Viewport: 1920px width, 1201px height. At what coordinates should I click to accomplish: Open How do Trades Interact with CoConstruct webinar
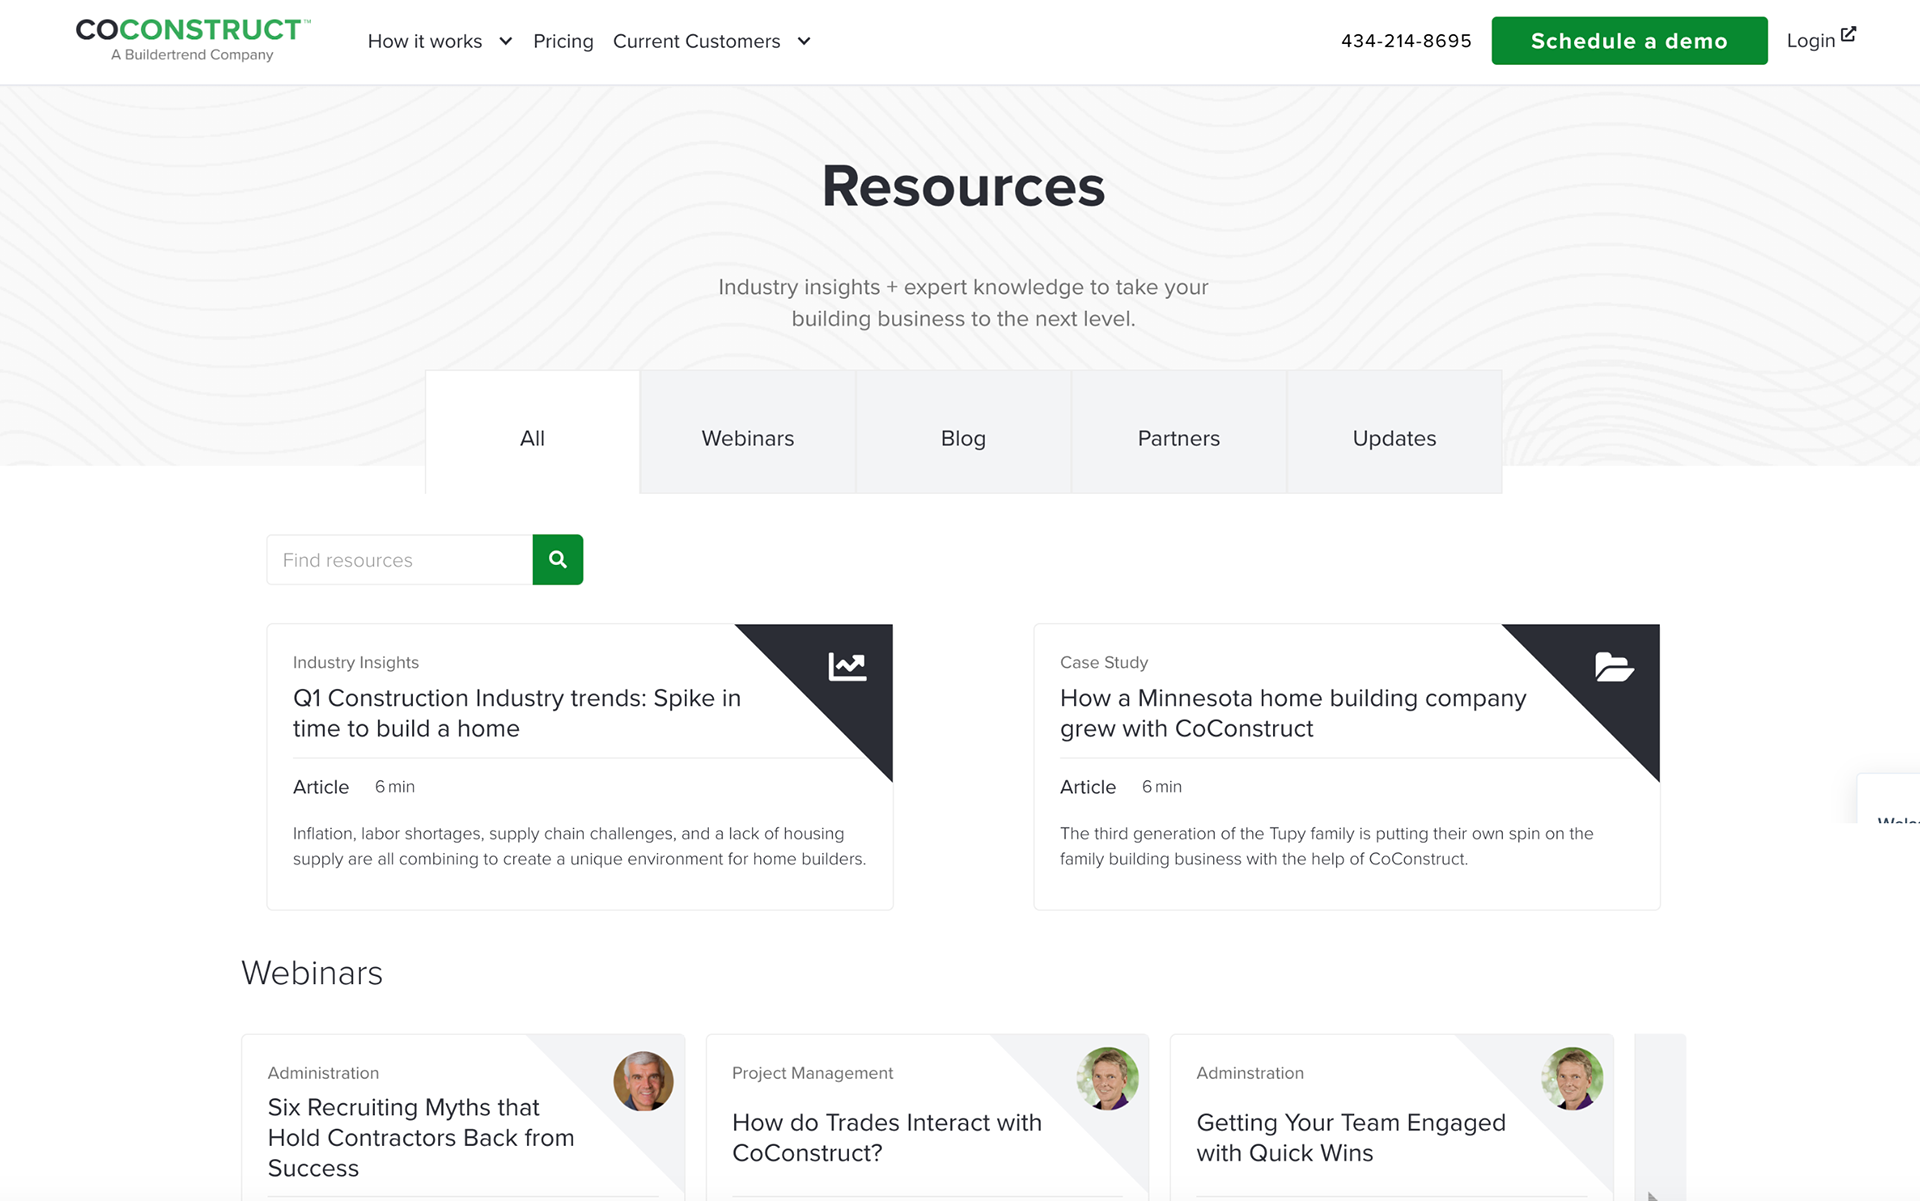click(x=887, y=1138)
